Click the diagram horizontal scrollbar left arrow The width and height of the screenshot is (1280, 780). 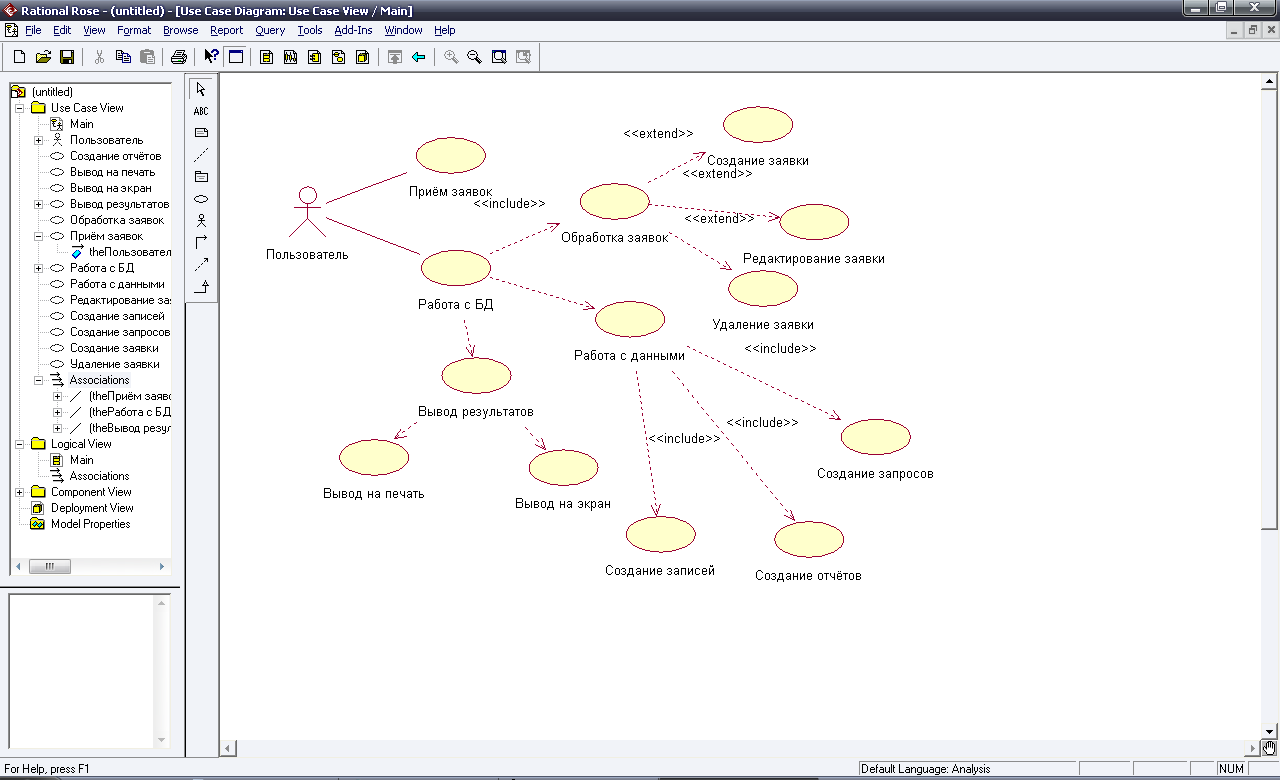click(228, 748)
